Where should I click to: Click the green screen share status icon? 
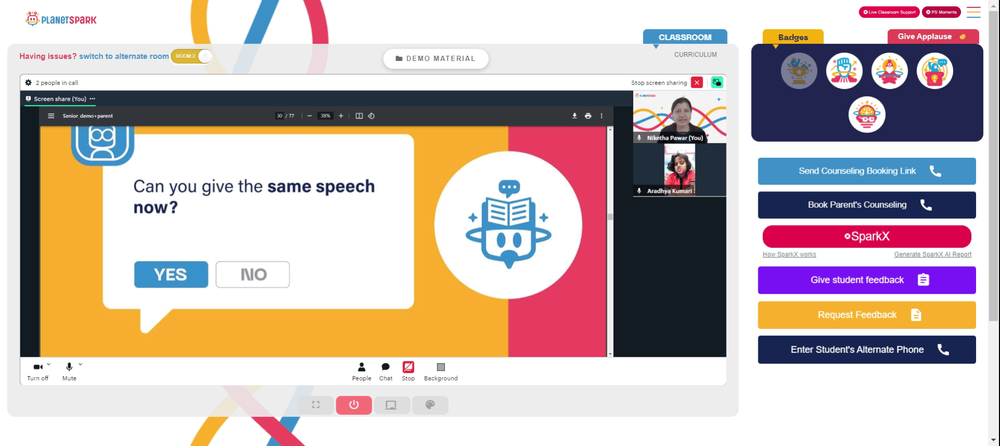pyautogui.click(x=717, y=82)
